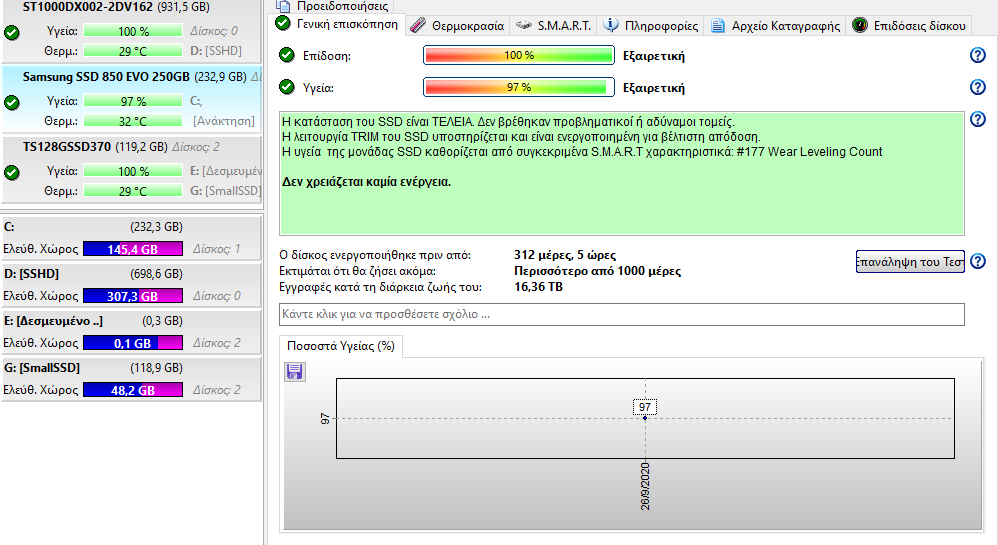
Task: Click the Δίσκος: 1 label beside C: bar
Action: (216, 249)
